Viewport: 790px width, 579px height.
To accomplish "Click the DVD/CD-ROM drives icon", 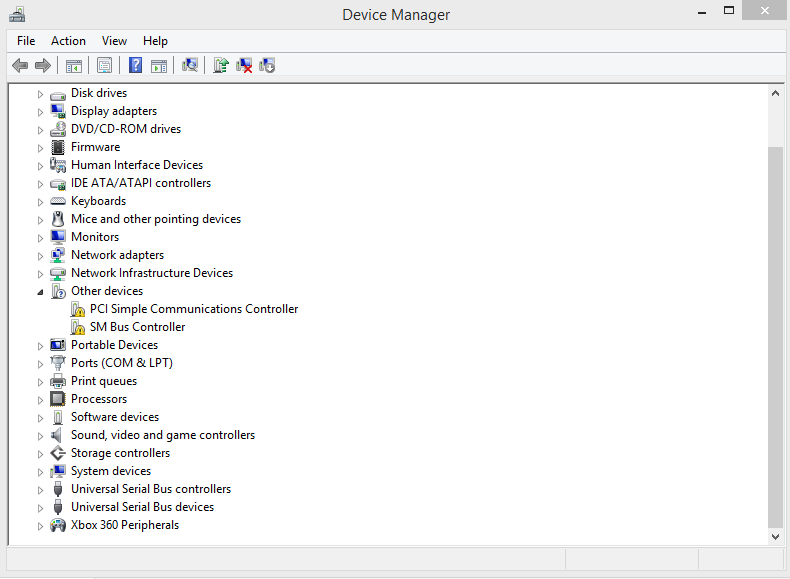I will tap(58, 129).
